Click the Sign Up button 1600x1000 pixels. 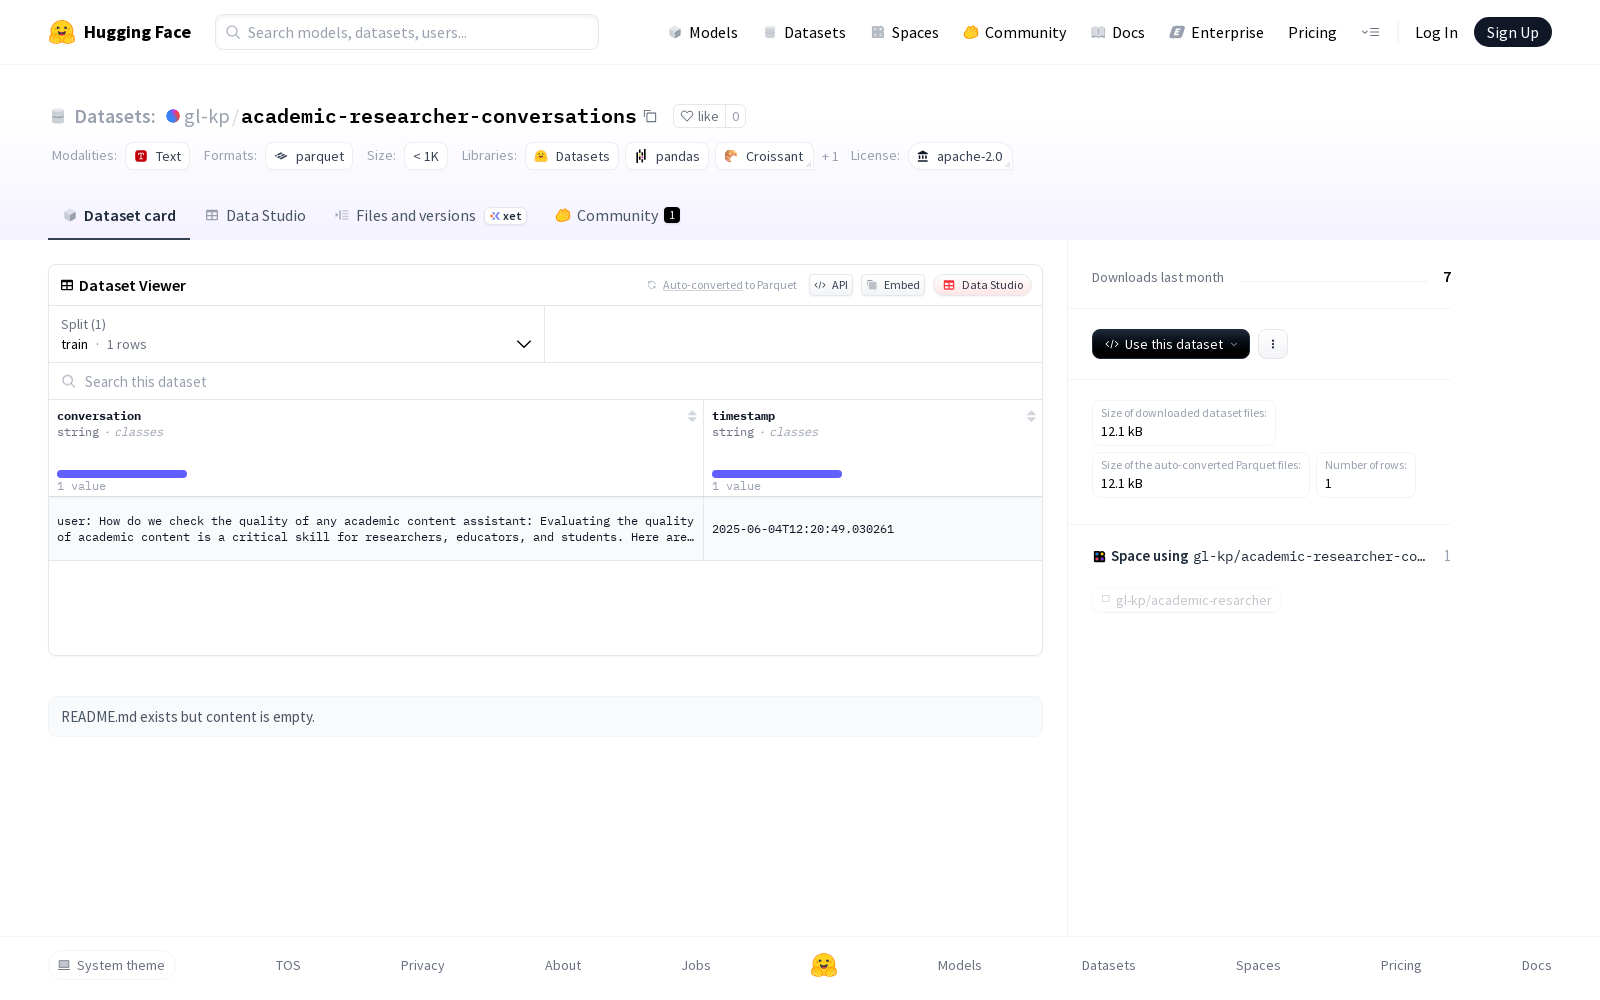[1512, 32]
